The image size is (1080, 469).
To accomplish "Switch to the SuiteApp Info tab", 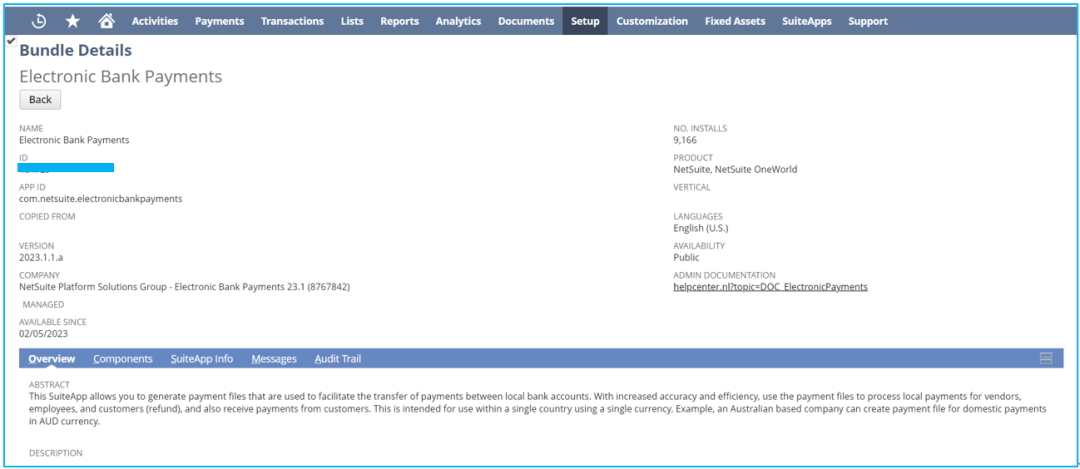I will [x=202, y=359].
